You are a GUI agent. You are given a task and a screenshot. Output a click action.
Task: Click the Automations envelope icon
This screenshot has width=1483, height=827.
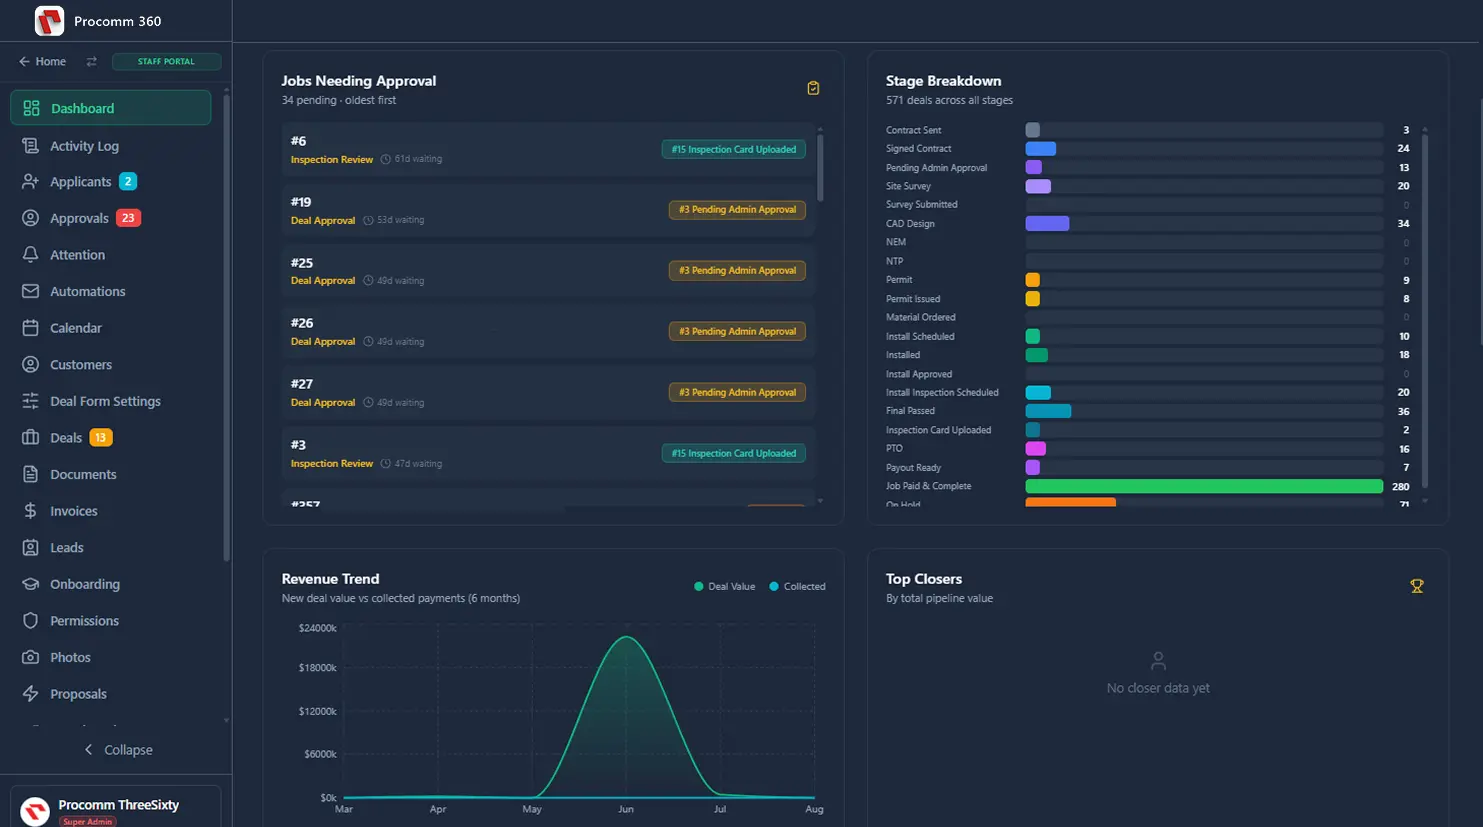point(30,291)
